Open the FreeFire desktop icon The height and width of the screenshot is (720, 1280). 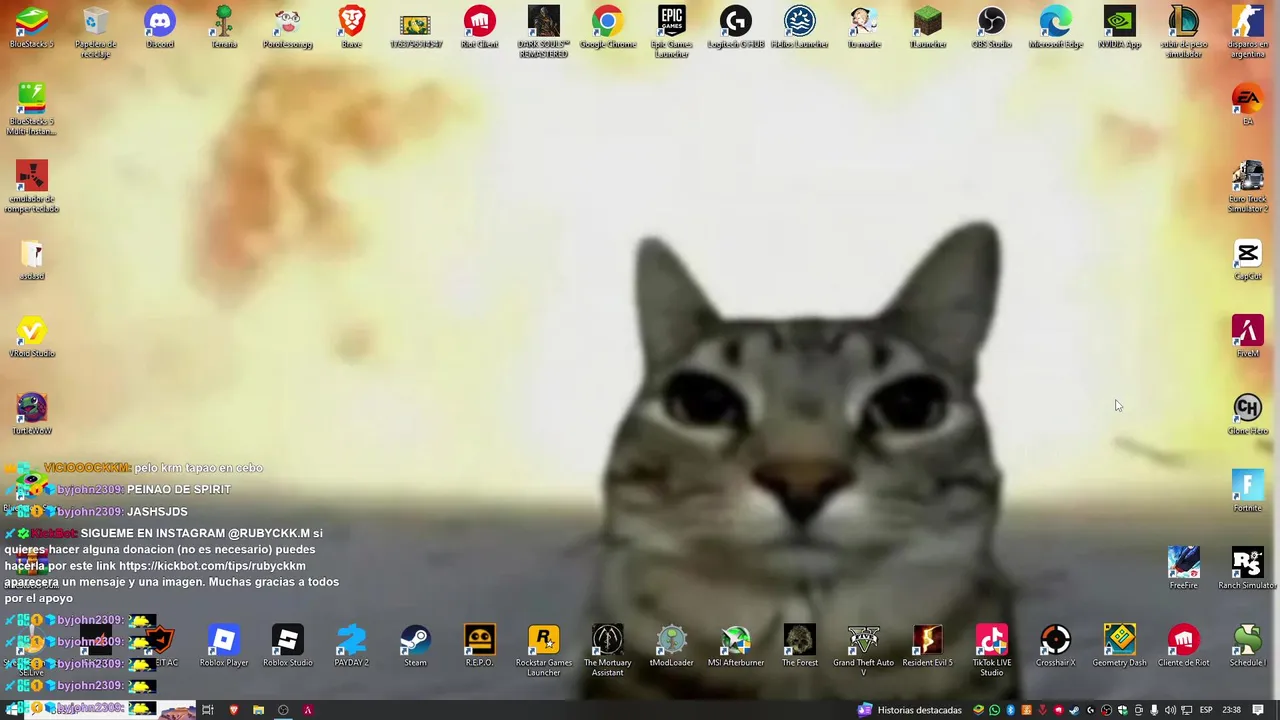[x=1184, y=568]
